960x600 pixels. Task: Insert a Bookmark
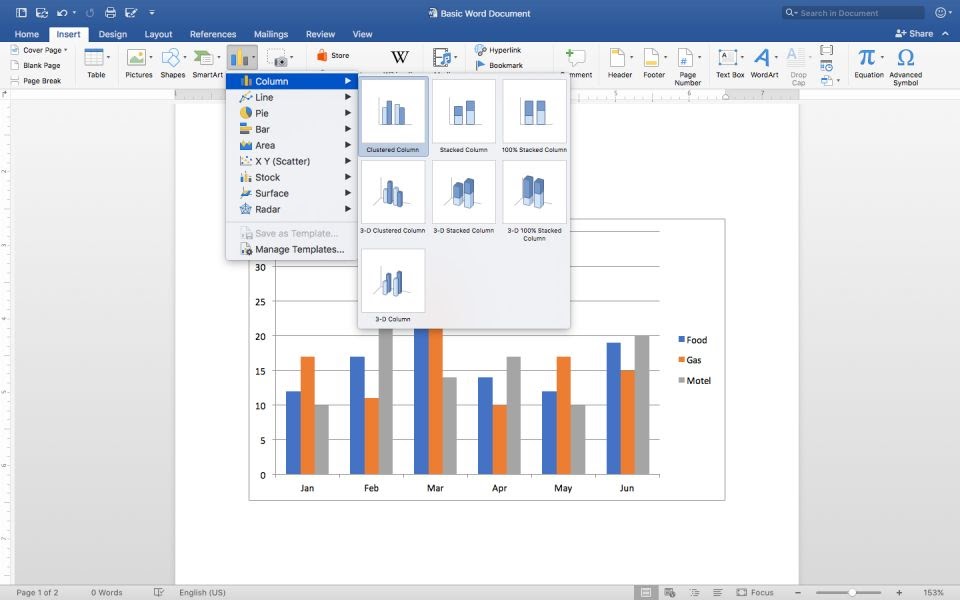click(x=499, y=66)
